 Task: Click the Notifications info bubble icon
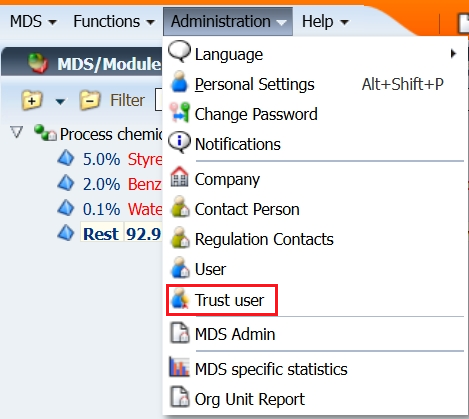coord(179,142)
